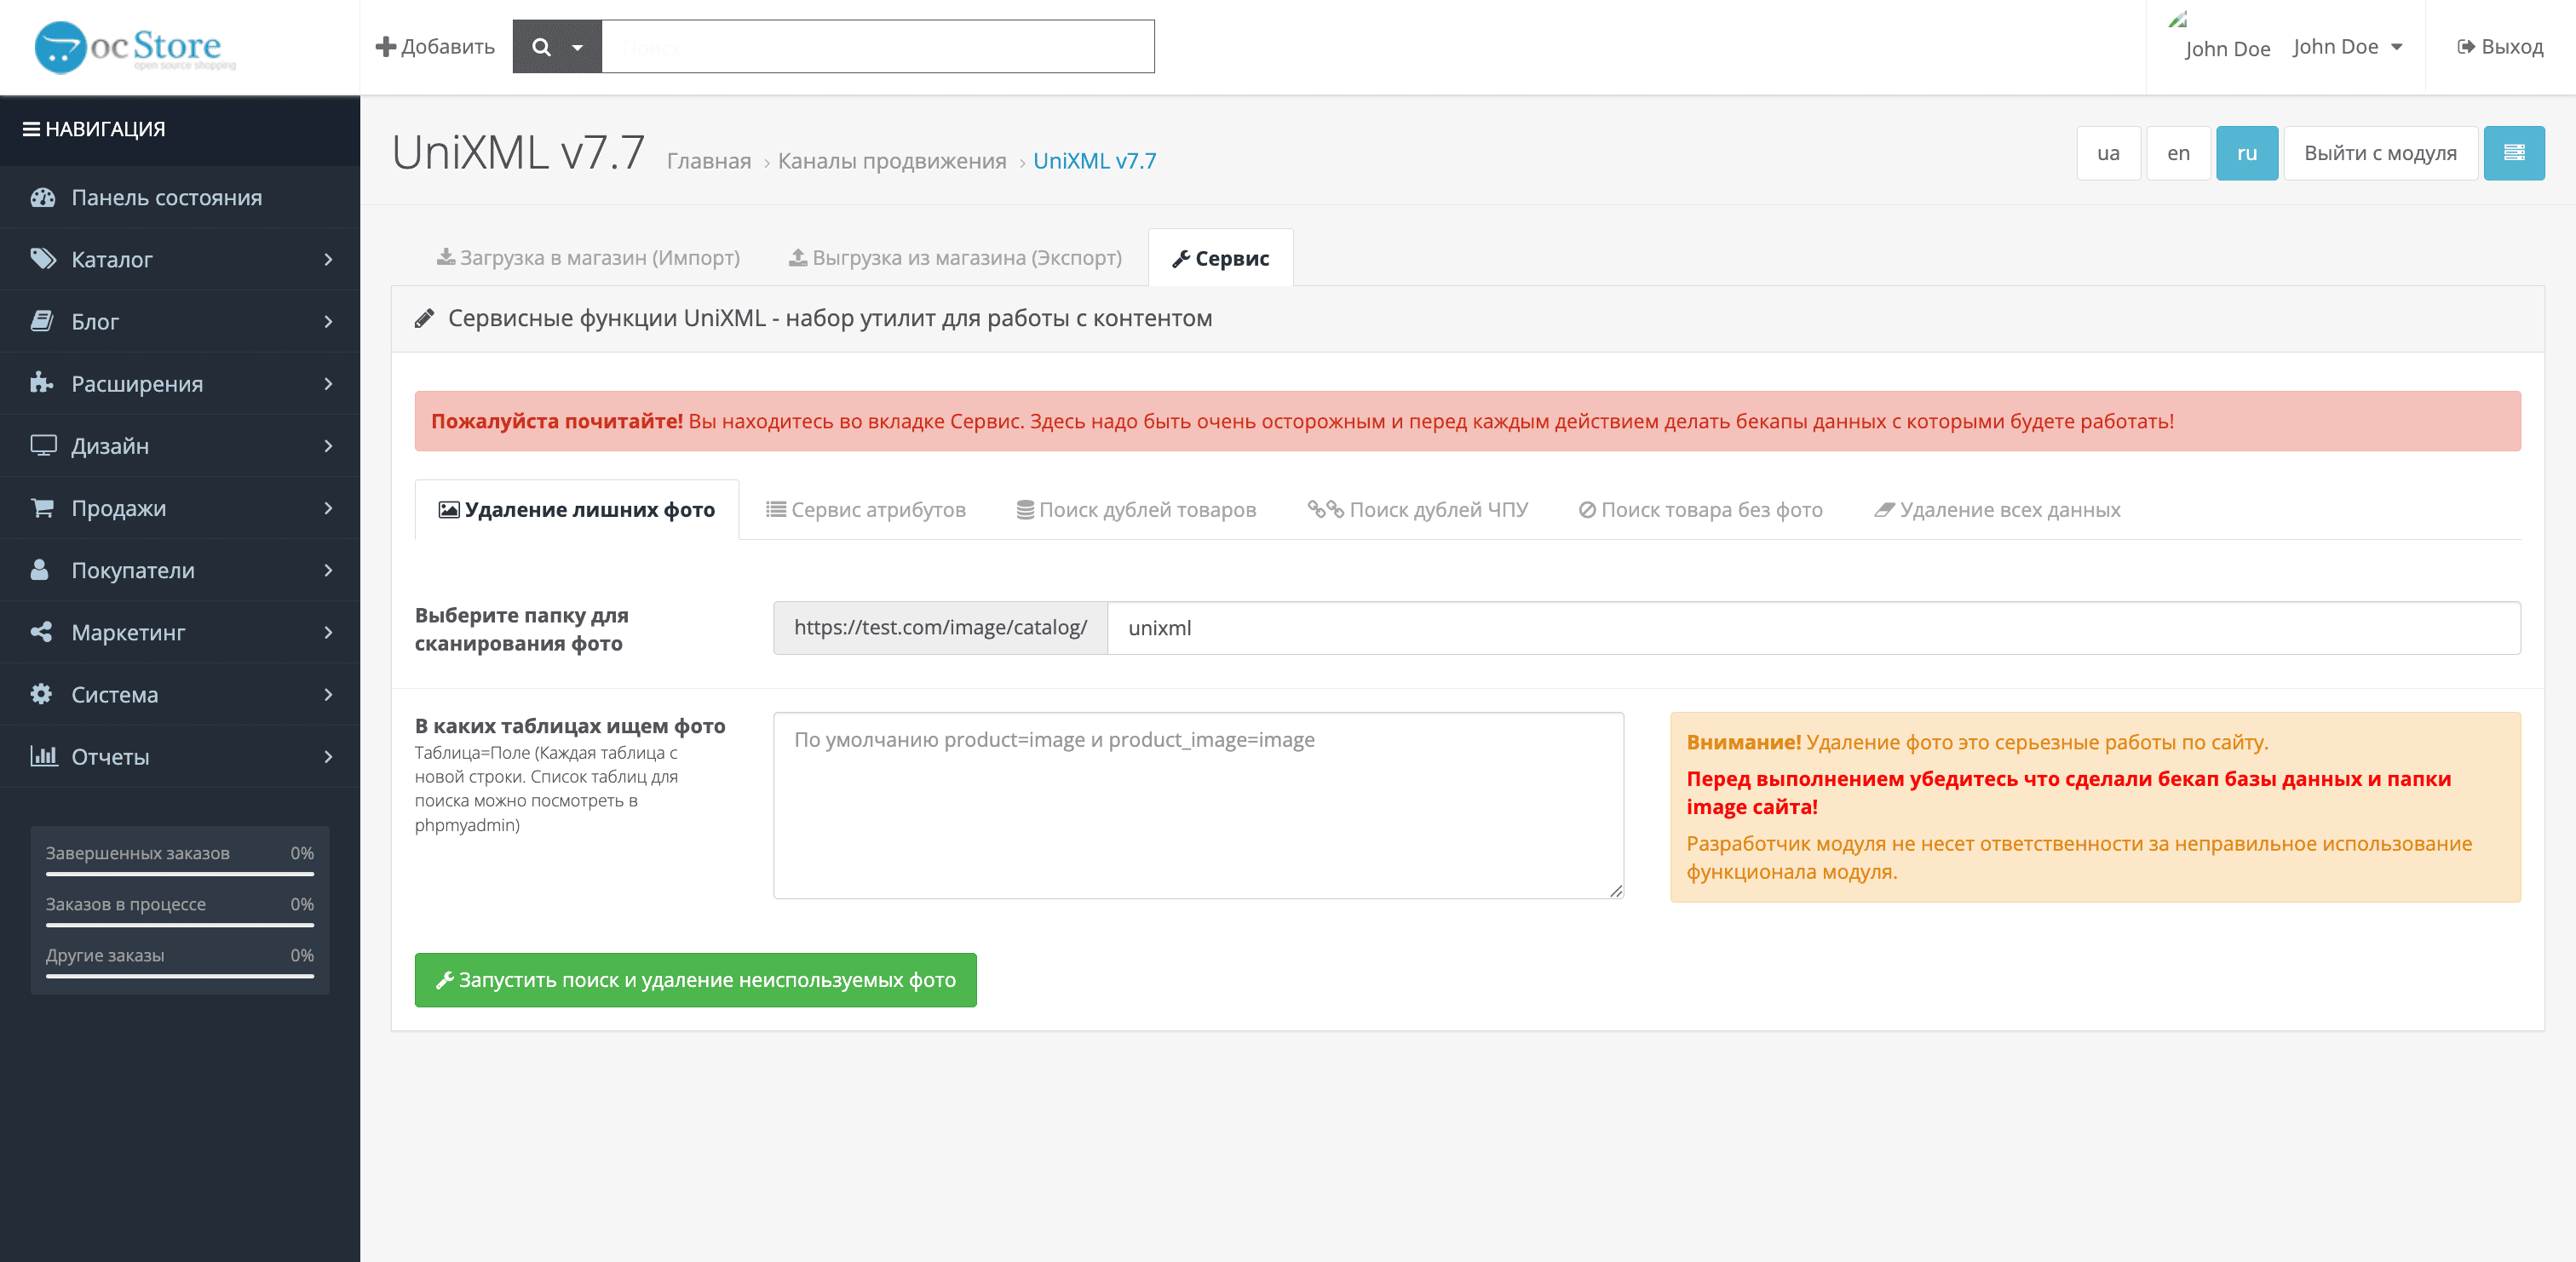Image resolution: width=2576 pixels, height=1262 pixels.
Task: Click the Добавить button
Action: [x=435, y=47]
